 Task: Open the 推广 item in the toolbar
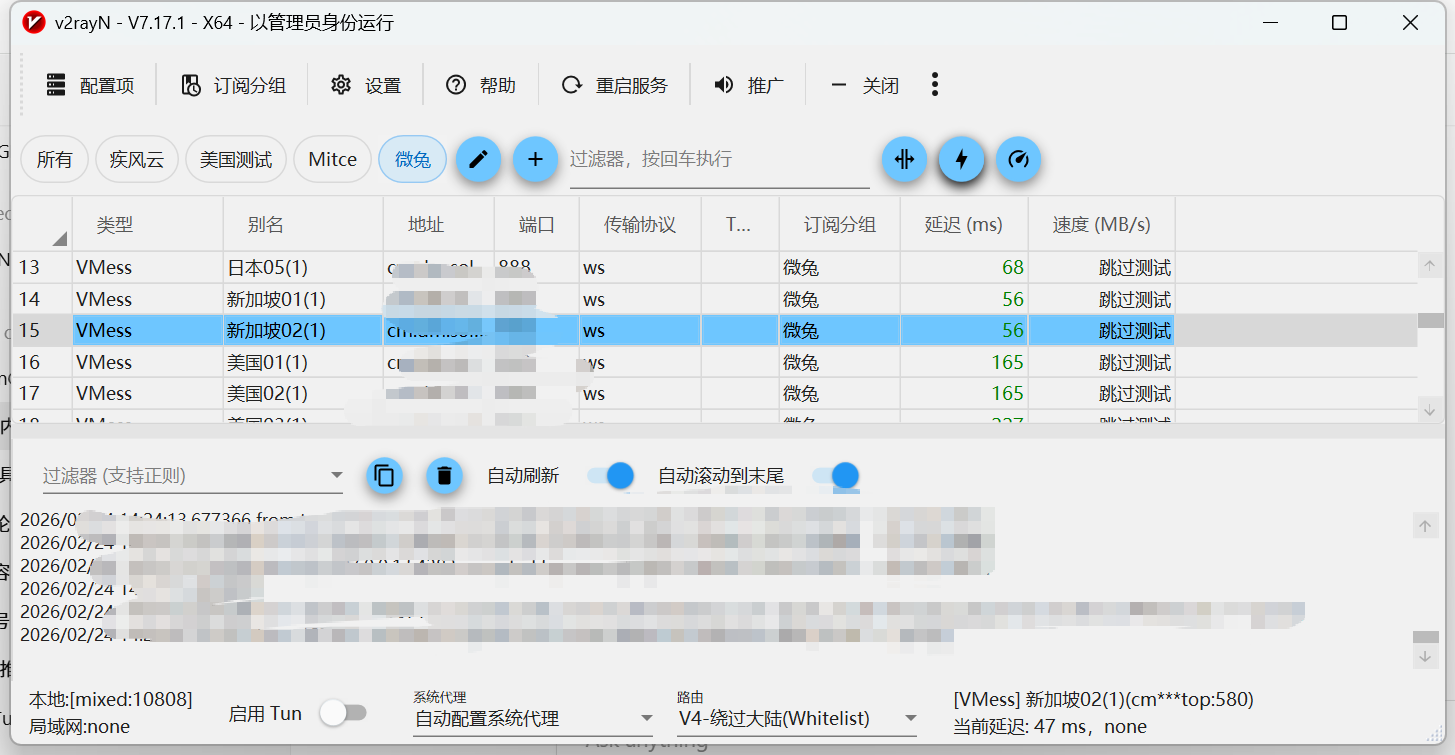(x=748, y=85)
